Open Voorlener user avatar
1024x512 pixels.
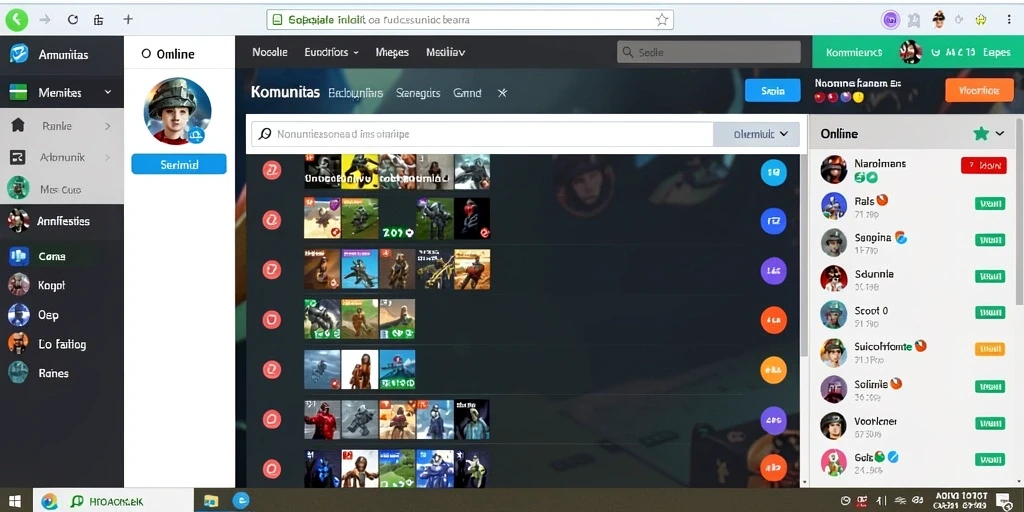click(834, 425)
